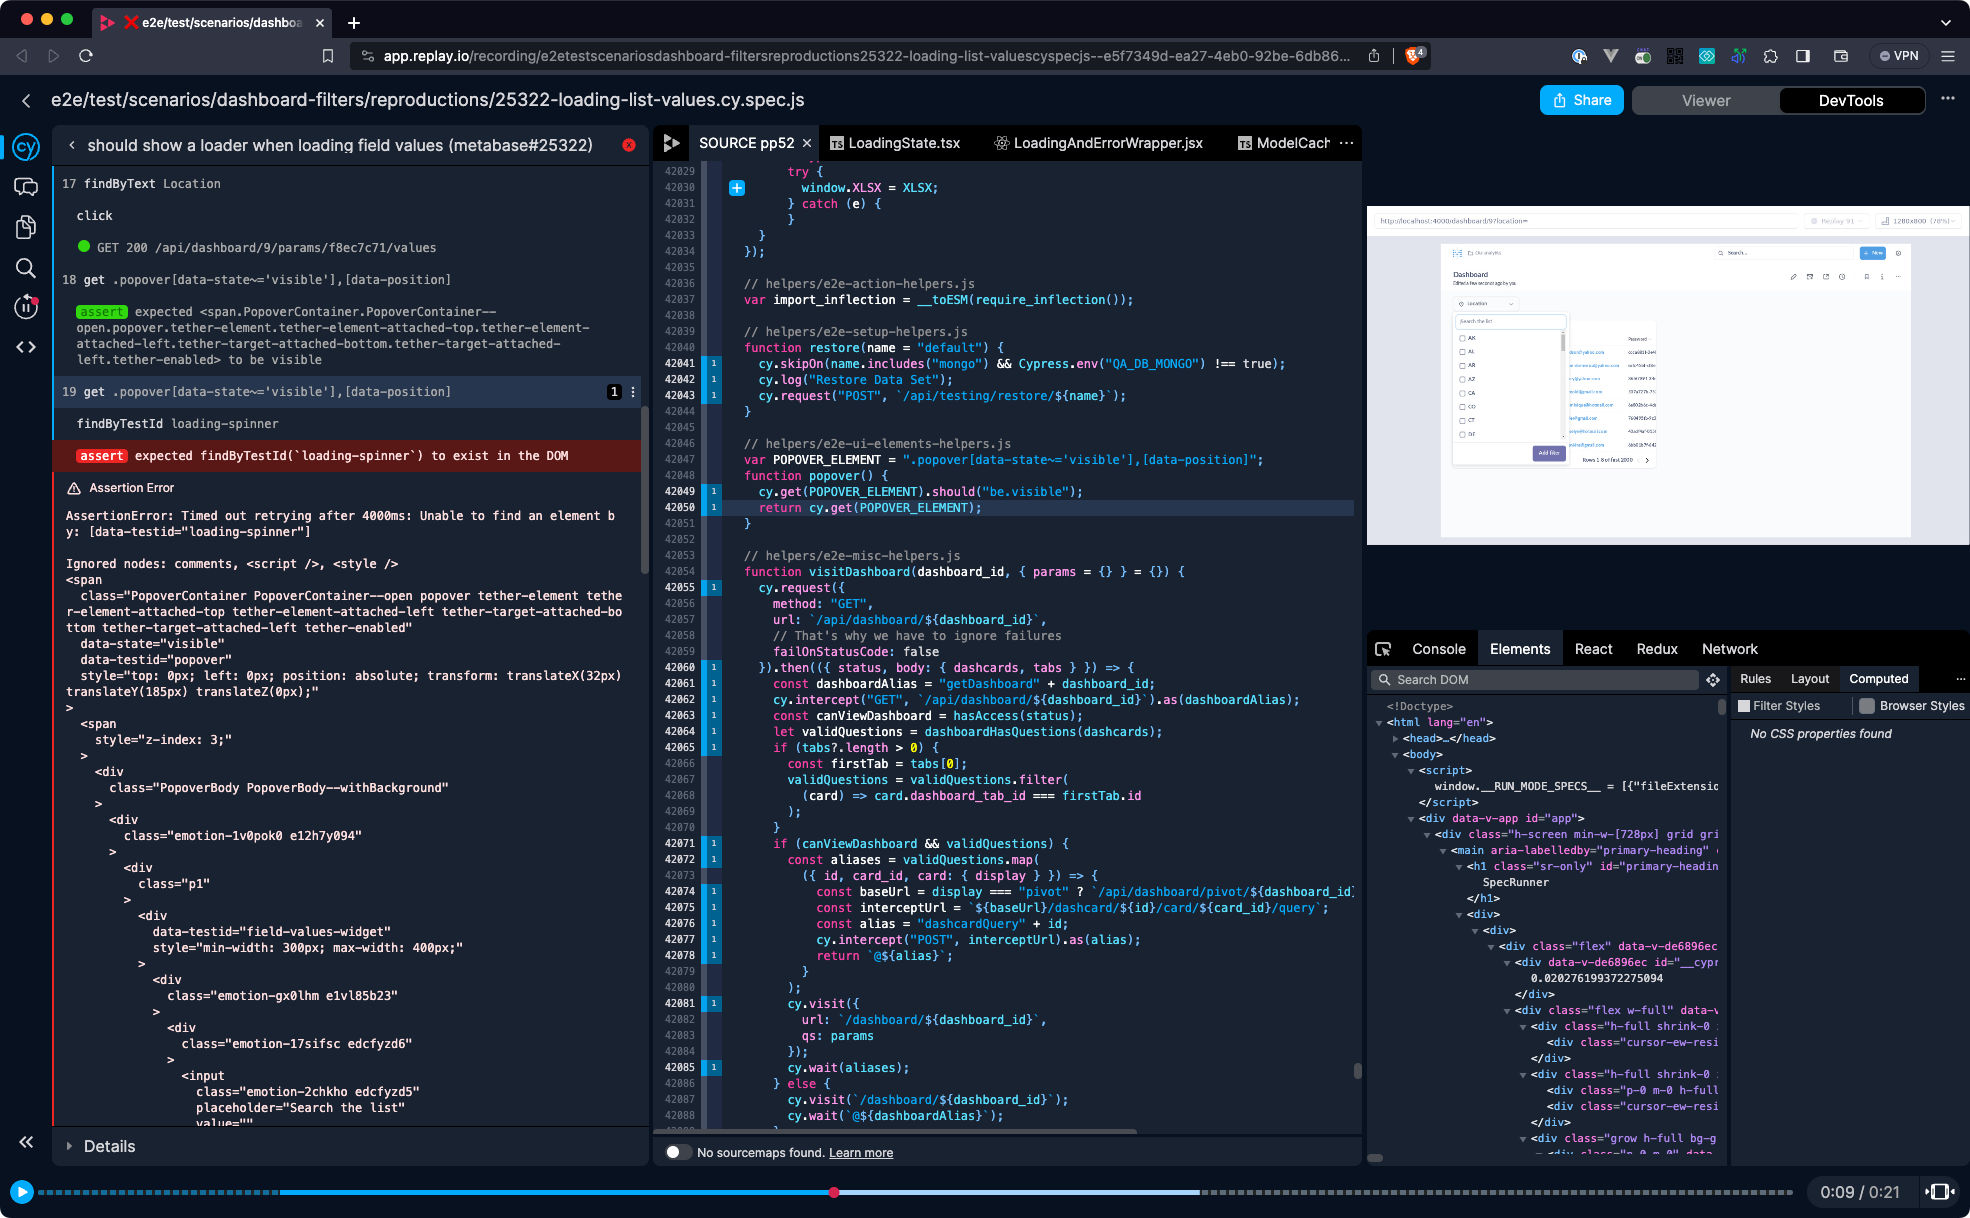Focus the Search DOM input field
The image size is (1970, 1218).
pyautogui.click(x=1540, y=680)
